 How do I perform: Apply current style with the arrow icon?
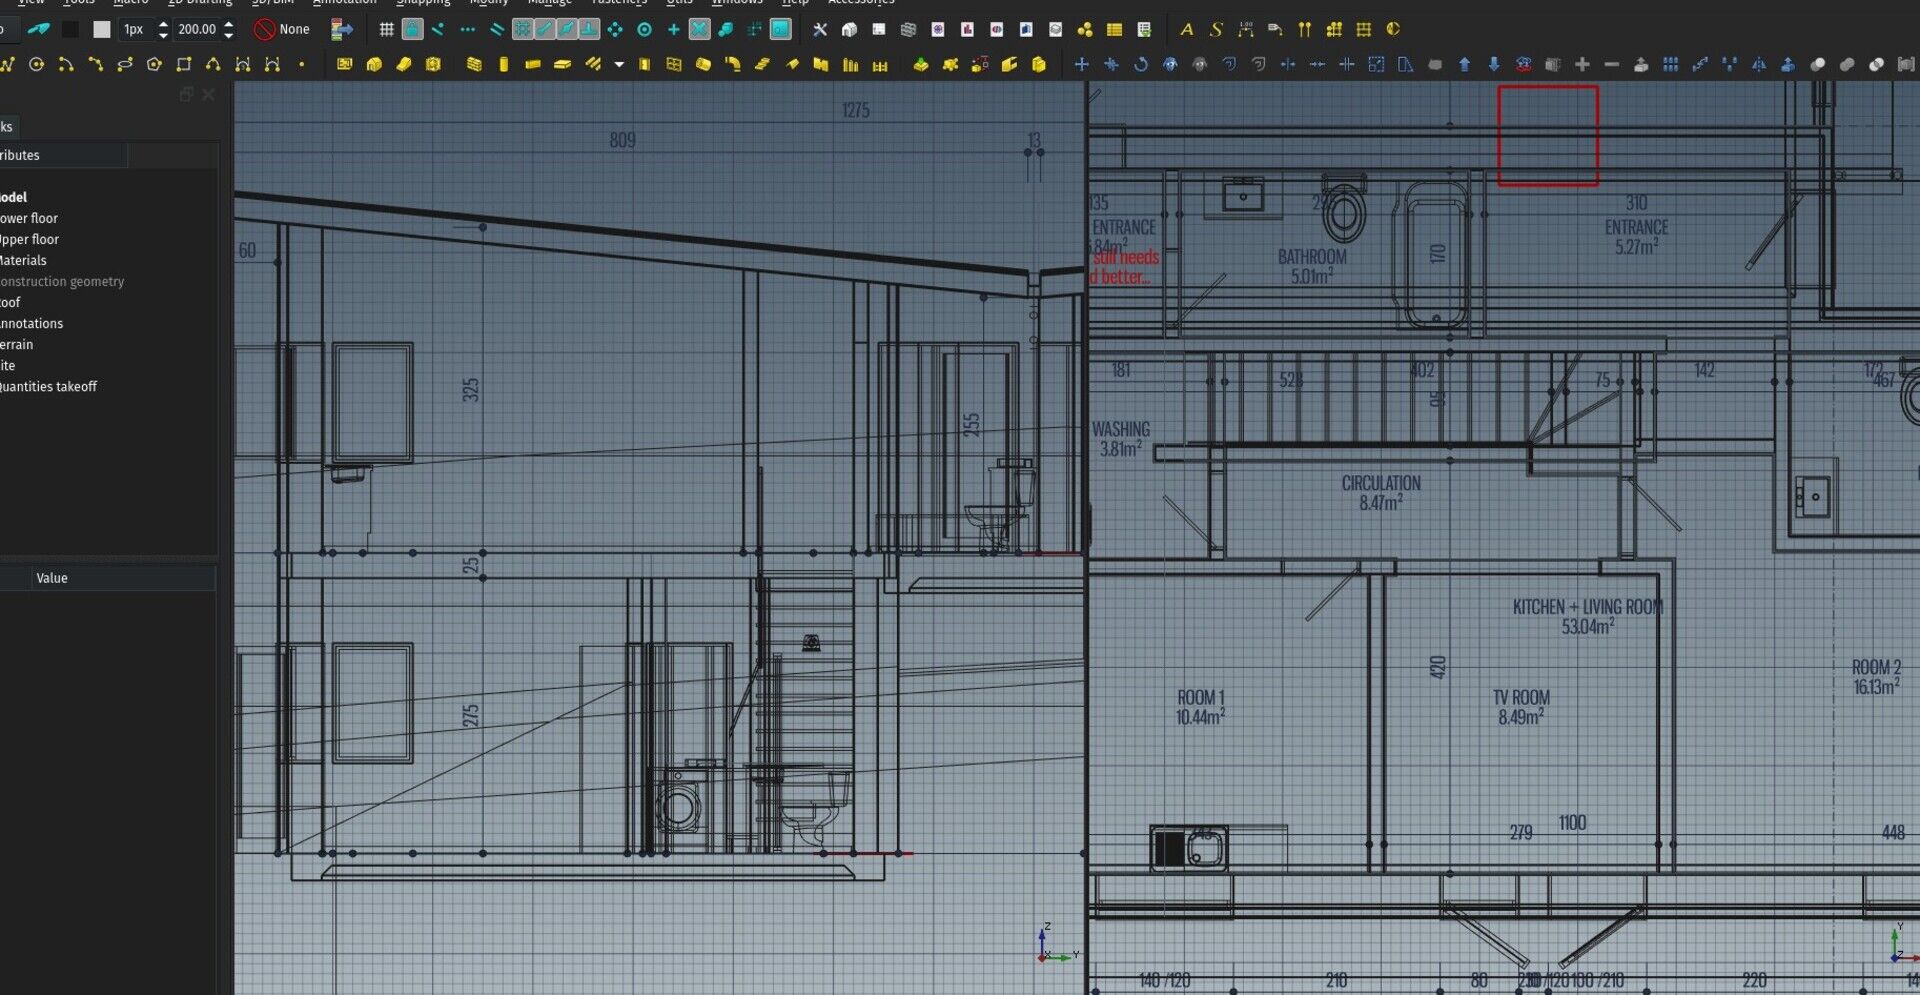click(342, 29)
